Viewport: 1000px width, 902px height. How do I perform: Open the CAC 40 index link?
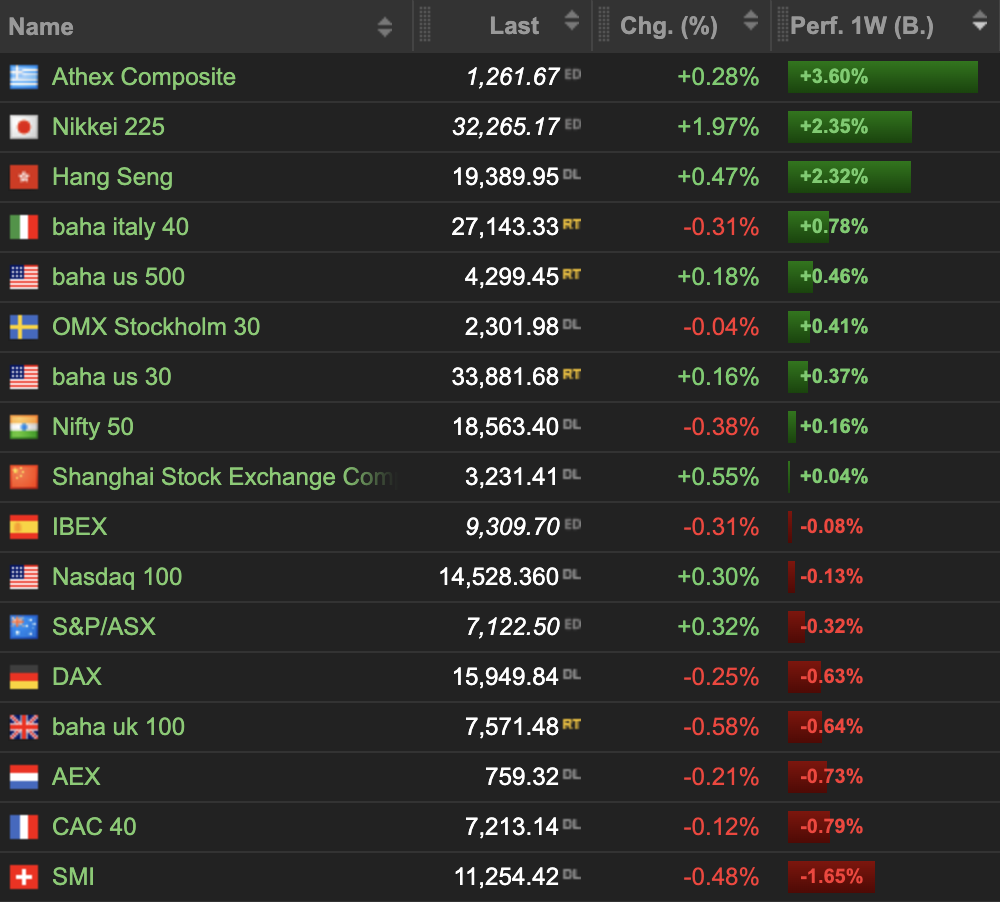[x=94, y=827]
